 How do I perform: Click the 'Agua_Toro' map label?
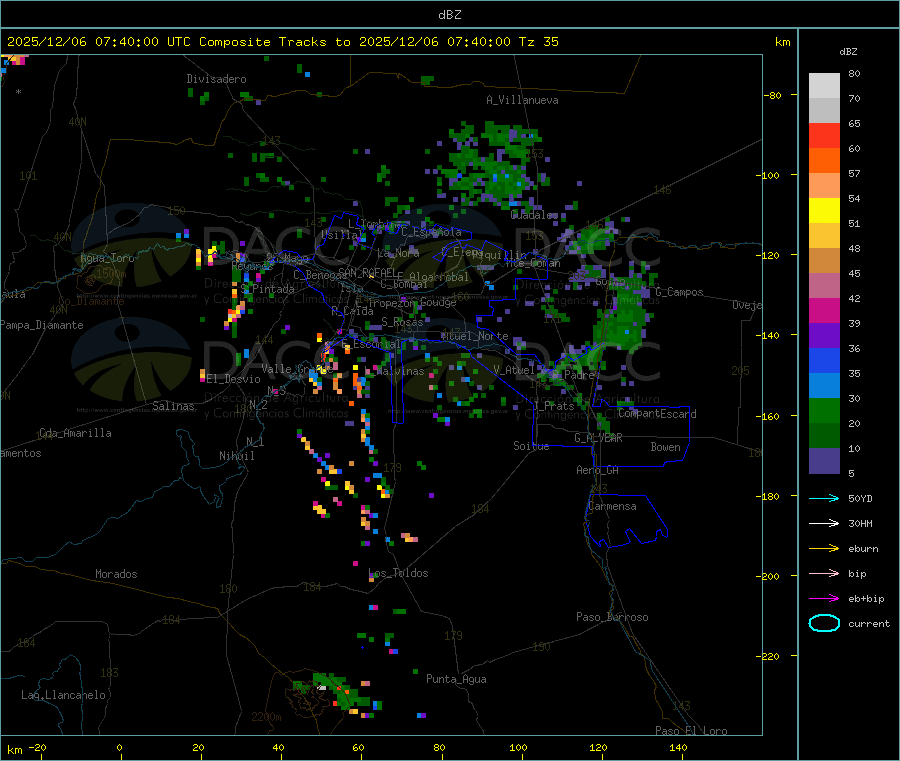pos(107,258)
